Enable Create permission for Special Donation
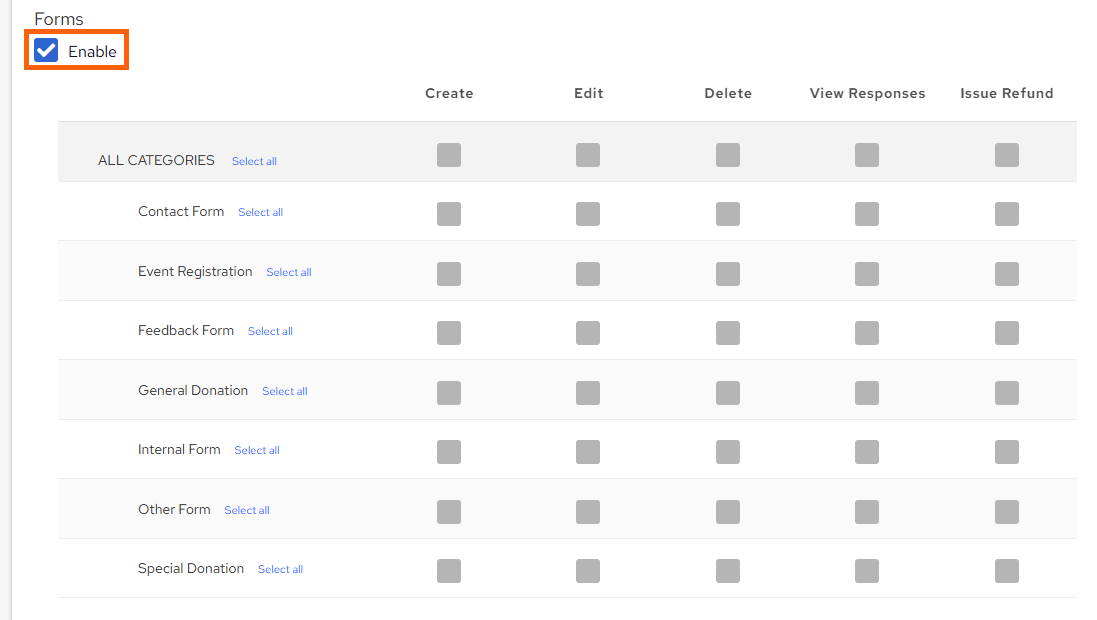The width and height of the screenshot is (1097, 620). [x=449, y=571]
